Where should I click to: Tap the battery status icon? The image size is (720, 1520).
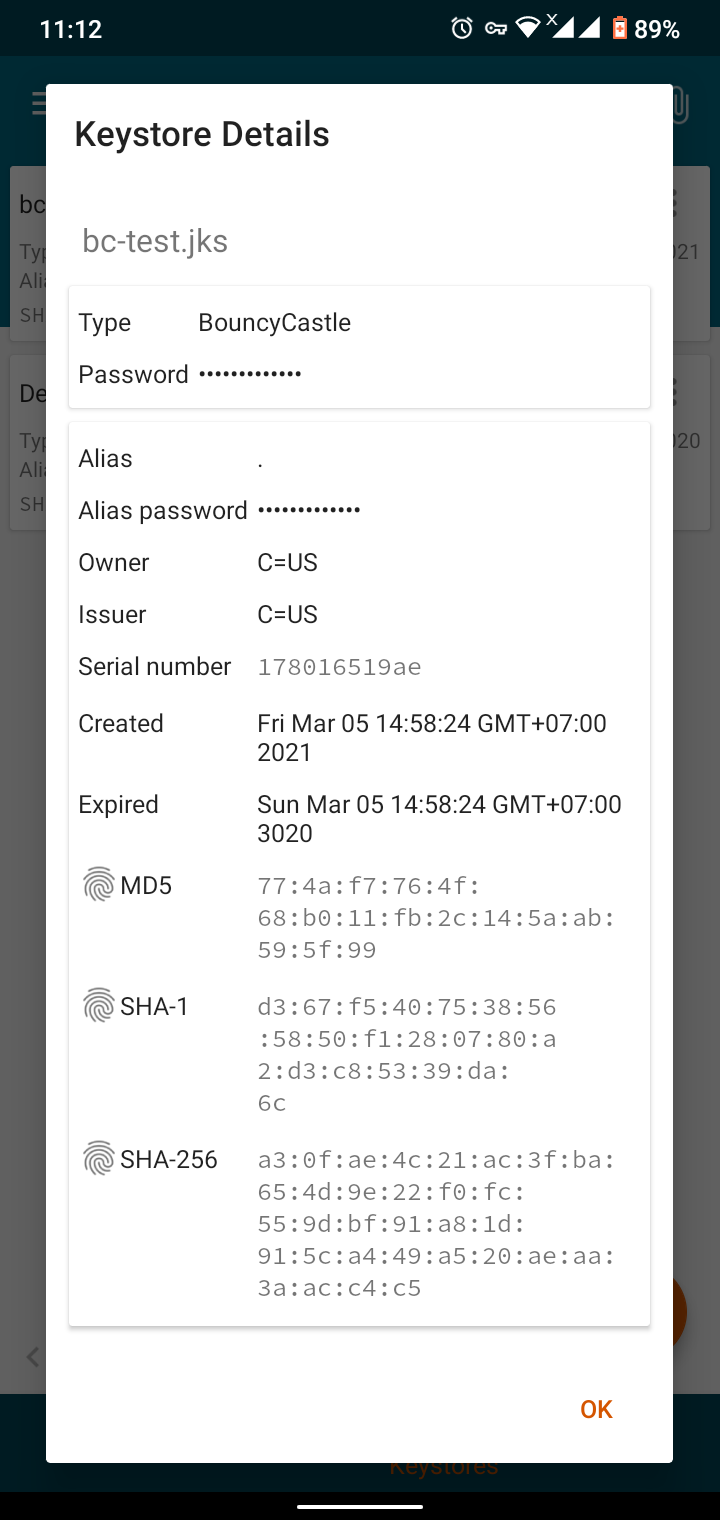[x=620, y=29]
